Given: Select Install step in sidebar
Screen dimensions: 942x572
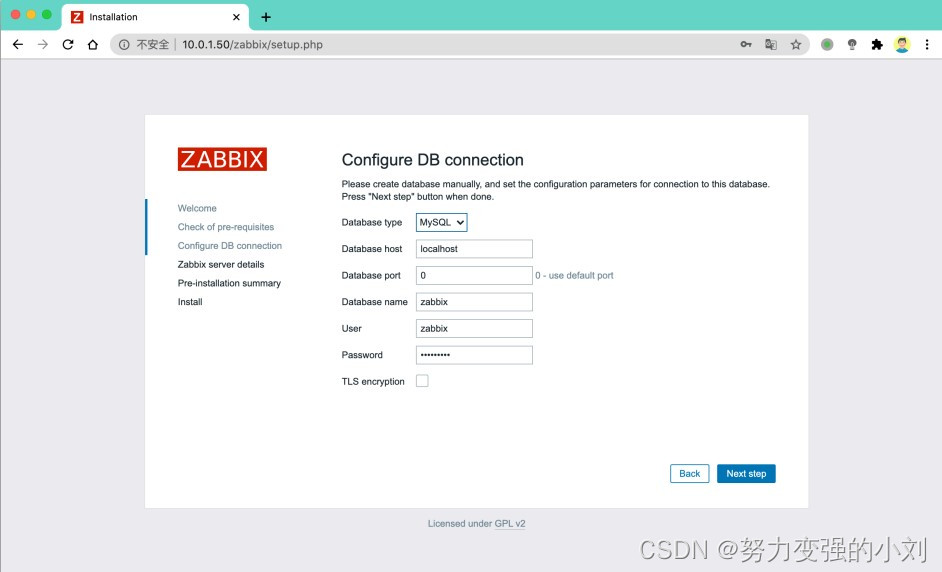Looking at the screenshot, I should point(190,302).
